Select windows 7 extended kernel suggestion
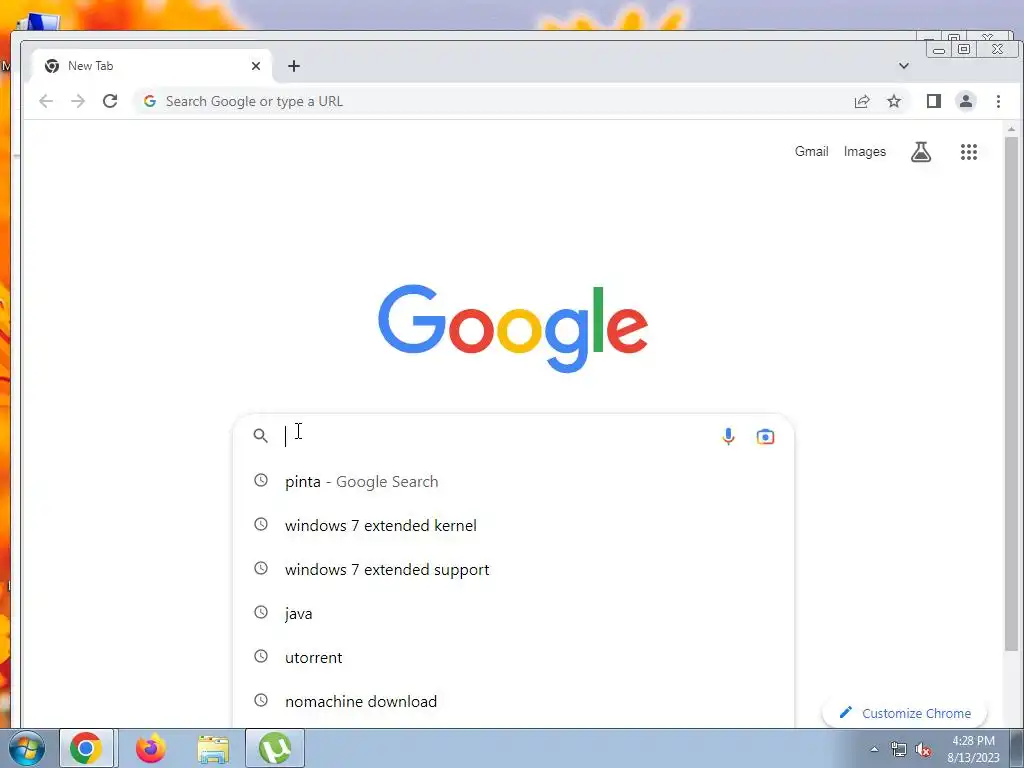Image resolution: width=1024 pixels, height=768 pixels. pyautogui.click(x=513, y=526)
